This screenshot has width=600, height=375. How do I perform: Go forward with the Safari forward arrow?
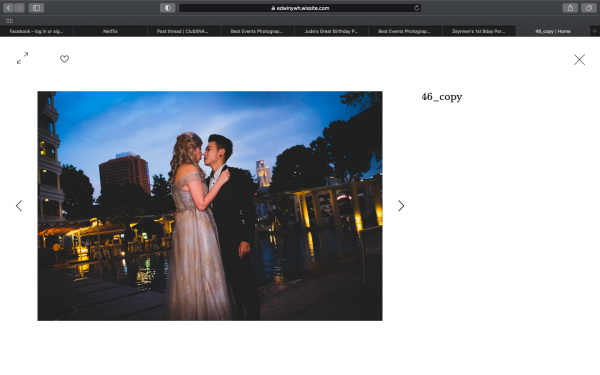19,8
